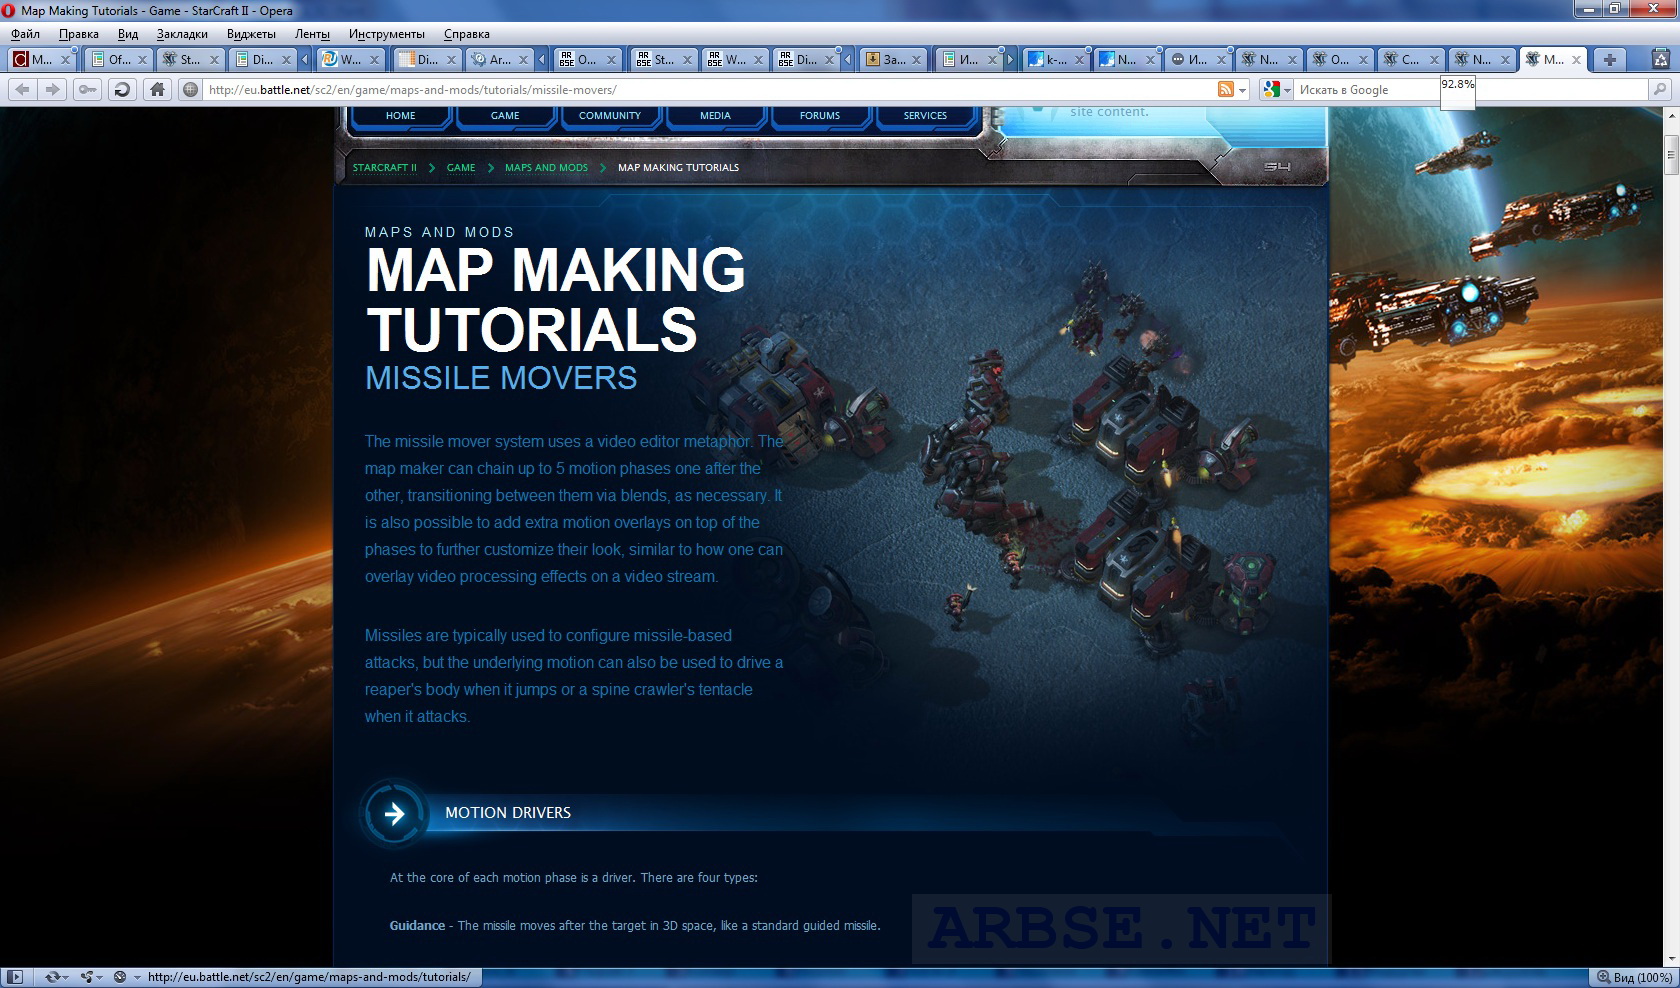
Task: Go to the home page
Action: tap(157, 89)
